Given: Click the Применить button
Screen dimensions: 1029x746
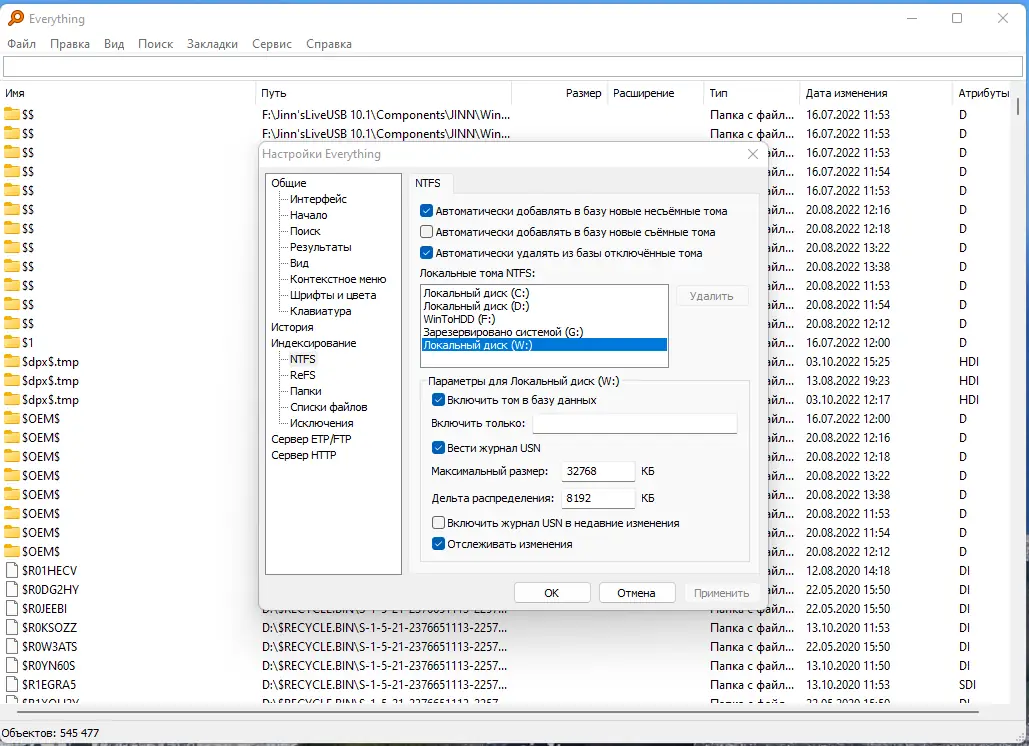Looking at the screenshot, I should tap(721, 592).
